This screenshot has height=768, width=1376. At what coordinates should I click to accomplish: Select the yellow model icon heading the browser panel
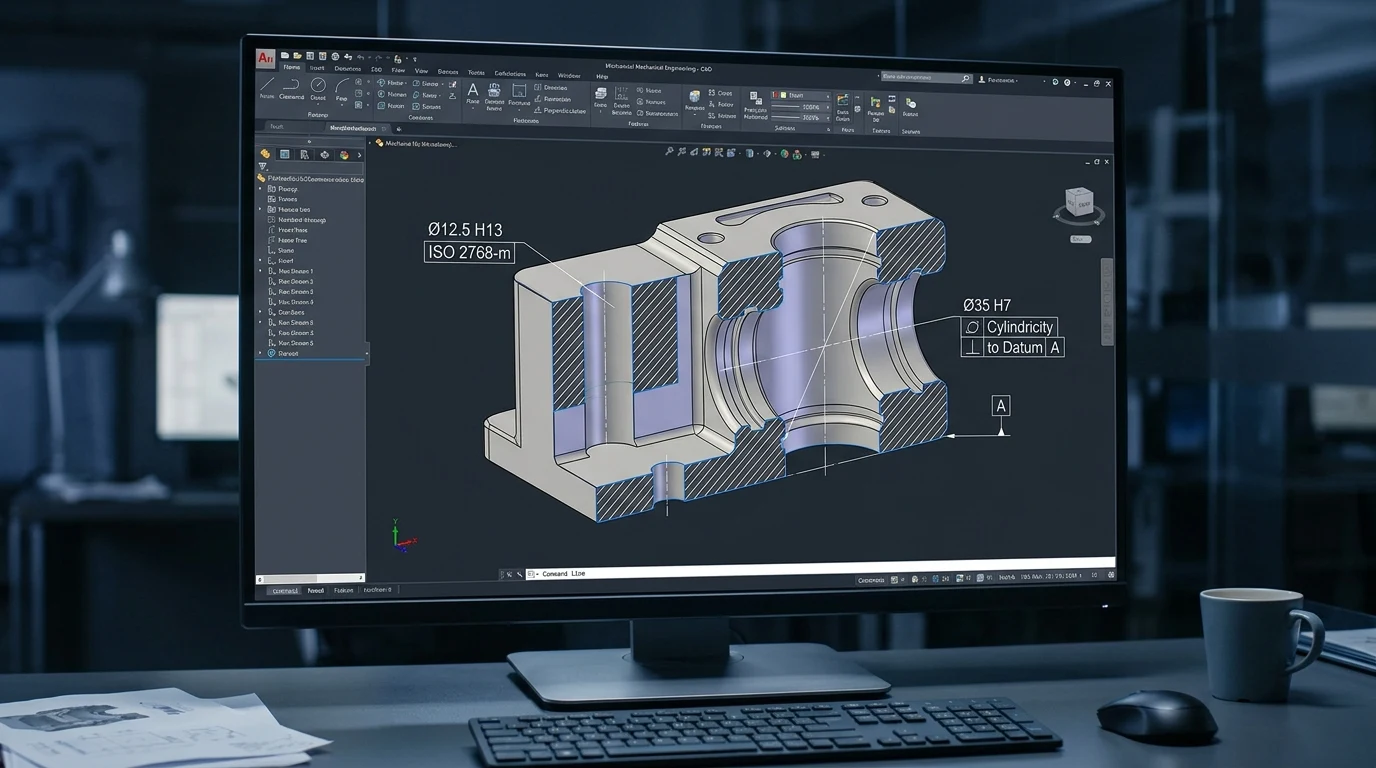point(265,154)
